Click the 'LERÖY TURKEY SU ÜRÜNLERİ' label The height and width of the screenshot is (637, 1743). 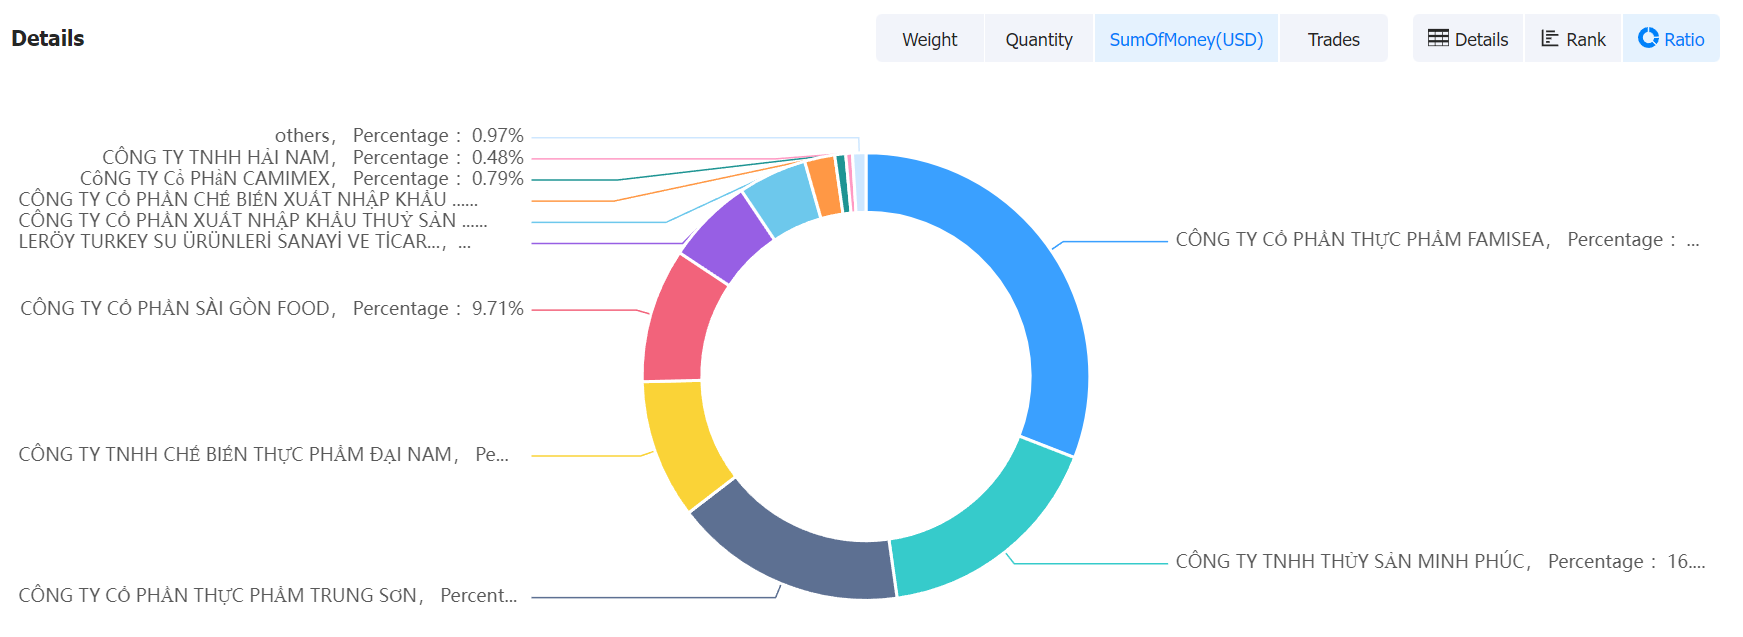click(245, 241)
